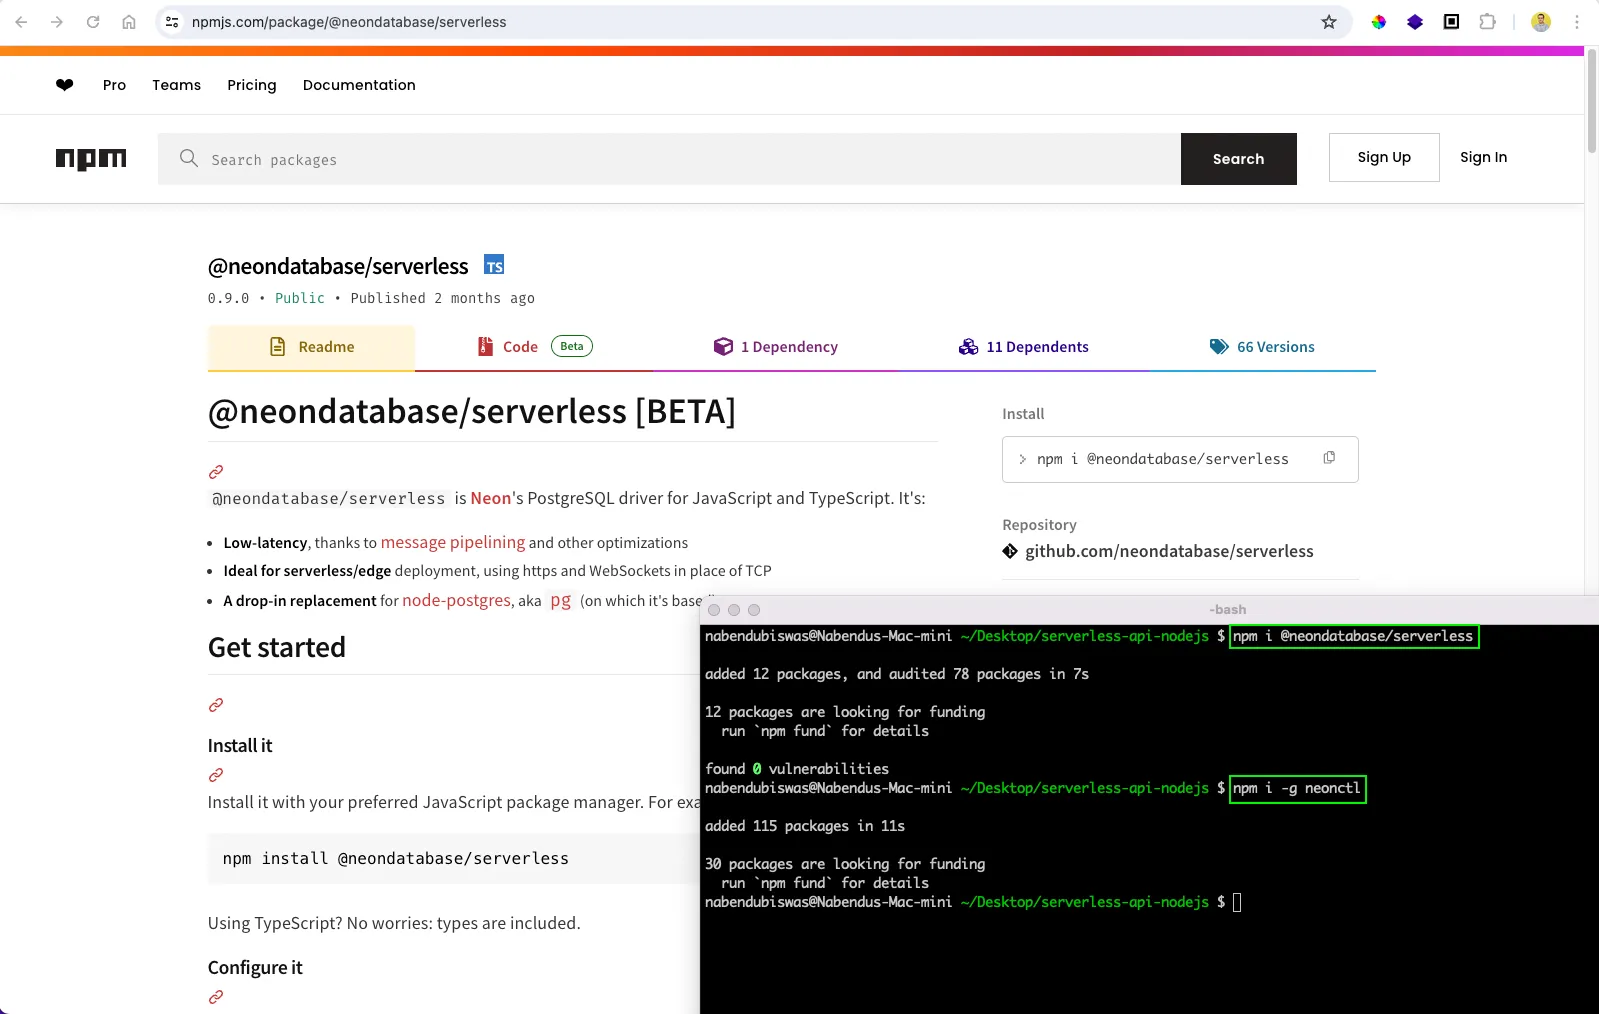The height and width of the screenshot is (1014, 1599).
Task: Go to npm home via logo
Action: 91,159
